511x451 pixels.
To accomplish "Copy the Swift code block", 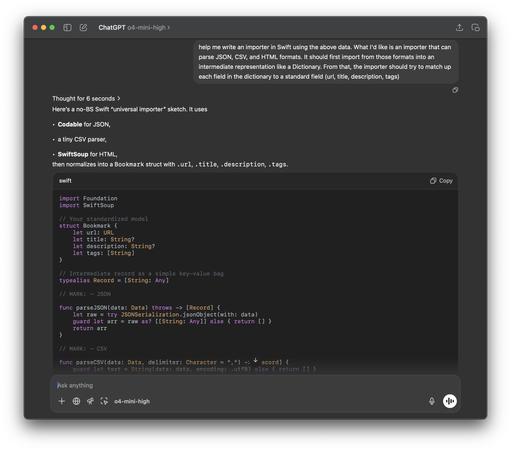I will pos(441,181).
